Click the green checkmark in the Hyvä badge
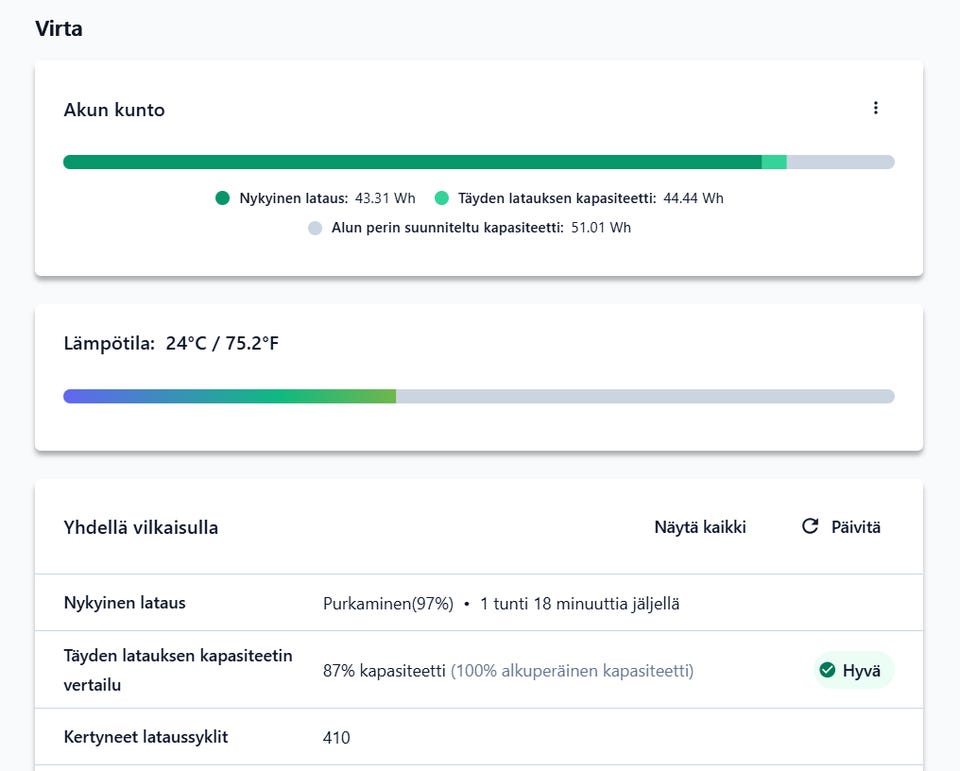The width and height of the screenshot is (960, 771). [x=827, y=670]
